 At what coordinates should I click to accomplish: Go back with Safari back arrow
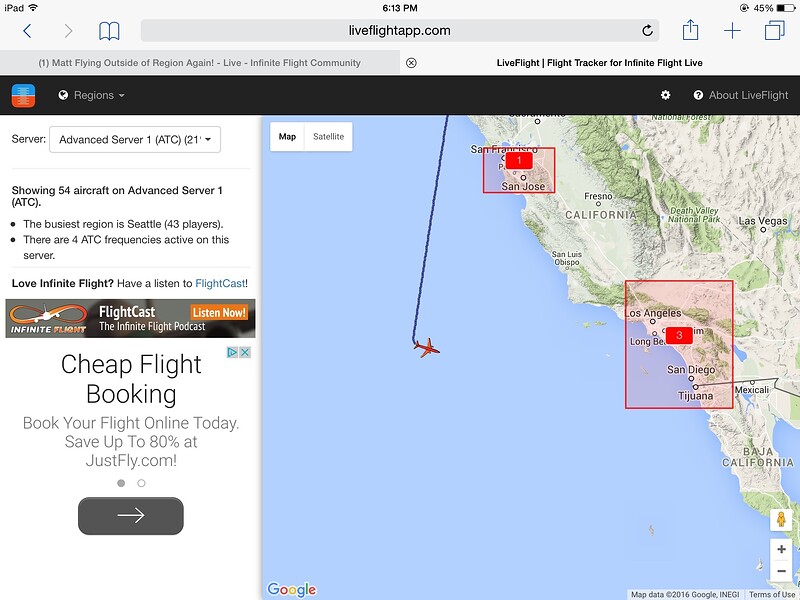[28, 31]
